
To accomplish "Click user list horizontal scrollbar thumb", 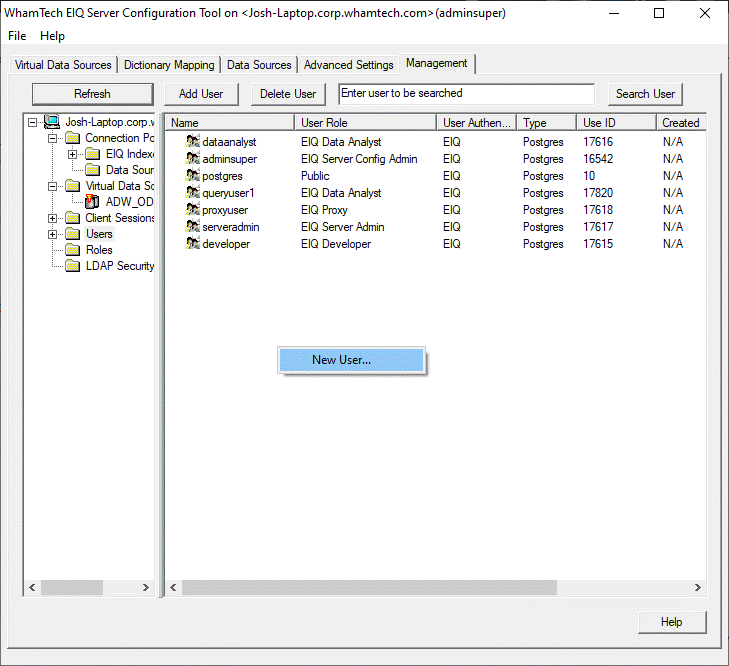I will (x=369, y=587).
